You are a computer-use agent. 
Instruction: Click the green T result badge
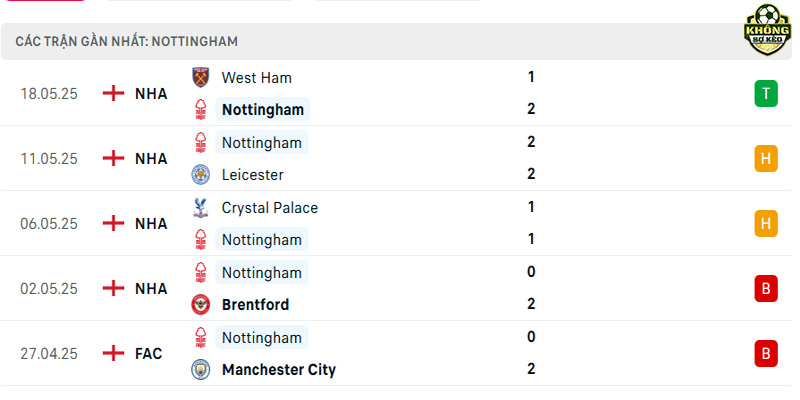[x=766, y=93]
